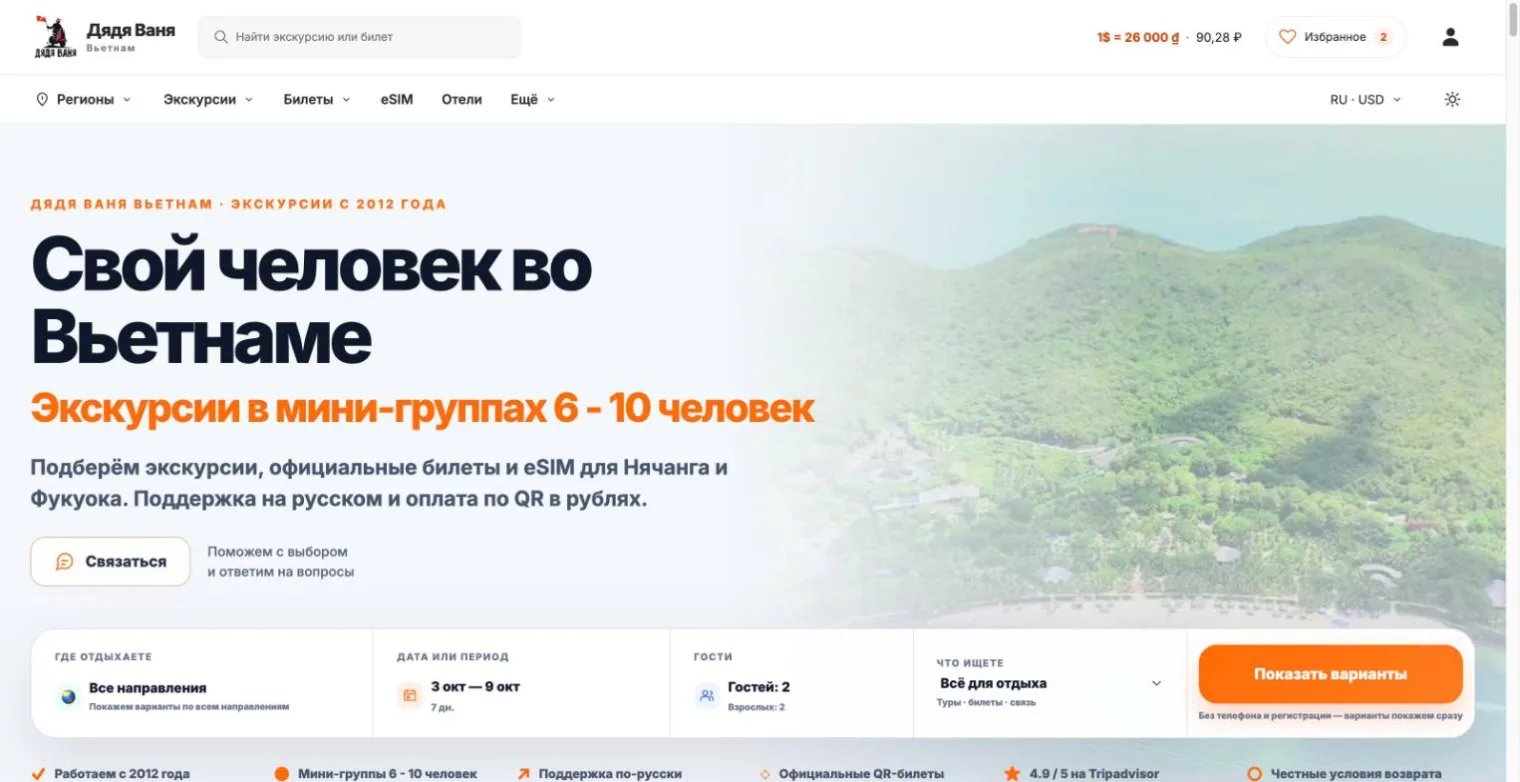Click the text Официальные QR-билеты
Image resolution: width=1520 pixels, height=782 pixels.
click(861, 774)
